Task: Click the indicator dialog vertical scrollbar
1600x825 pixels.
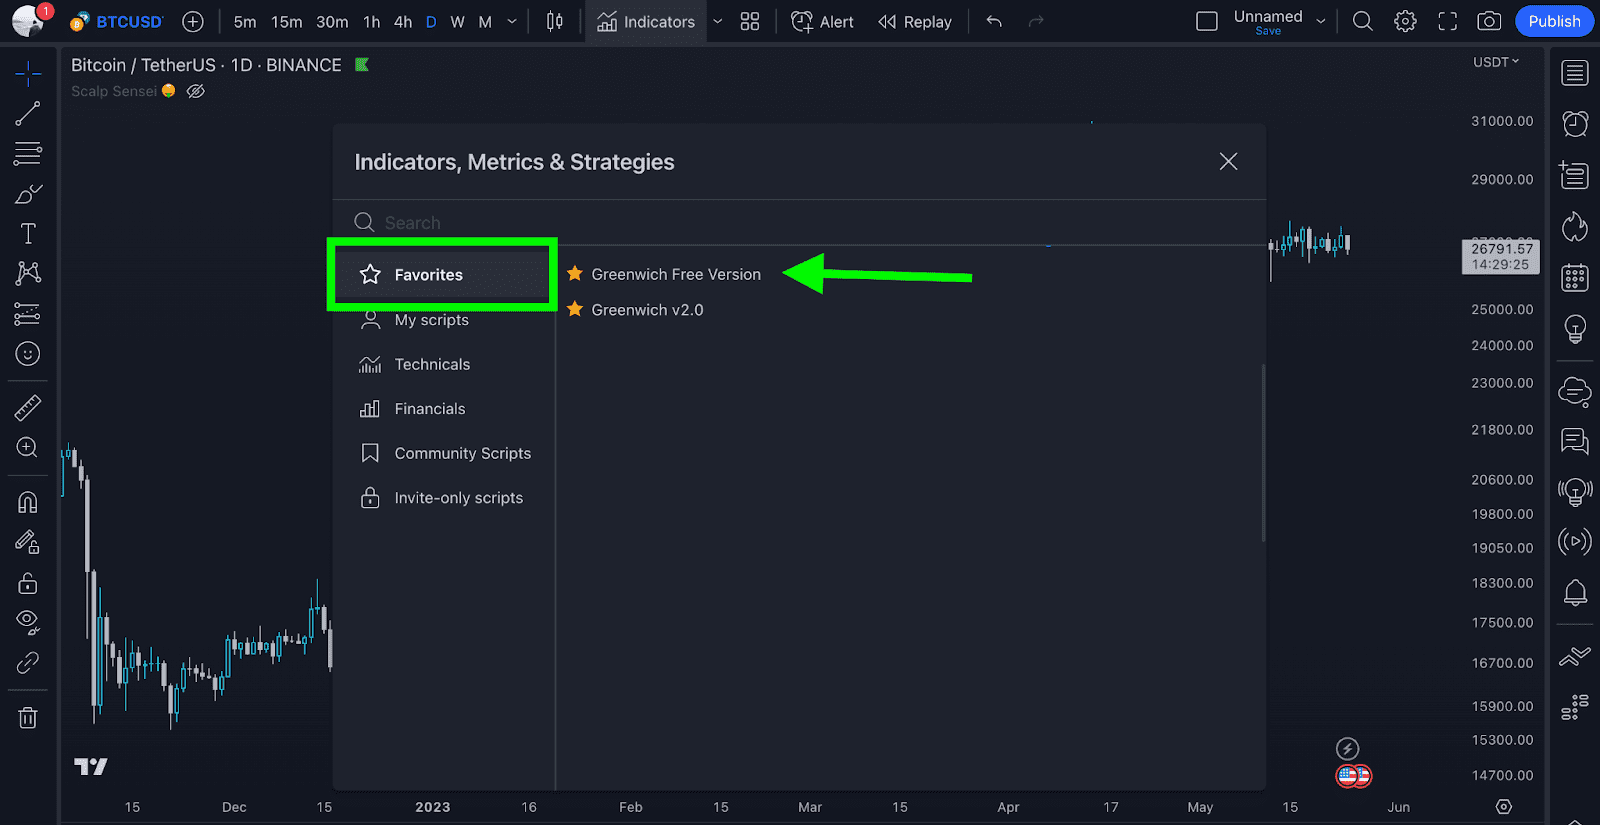Action: (1263, 452)
